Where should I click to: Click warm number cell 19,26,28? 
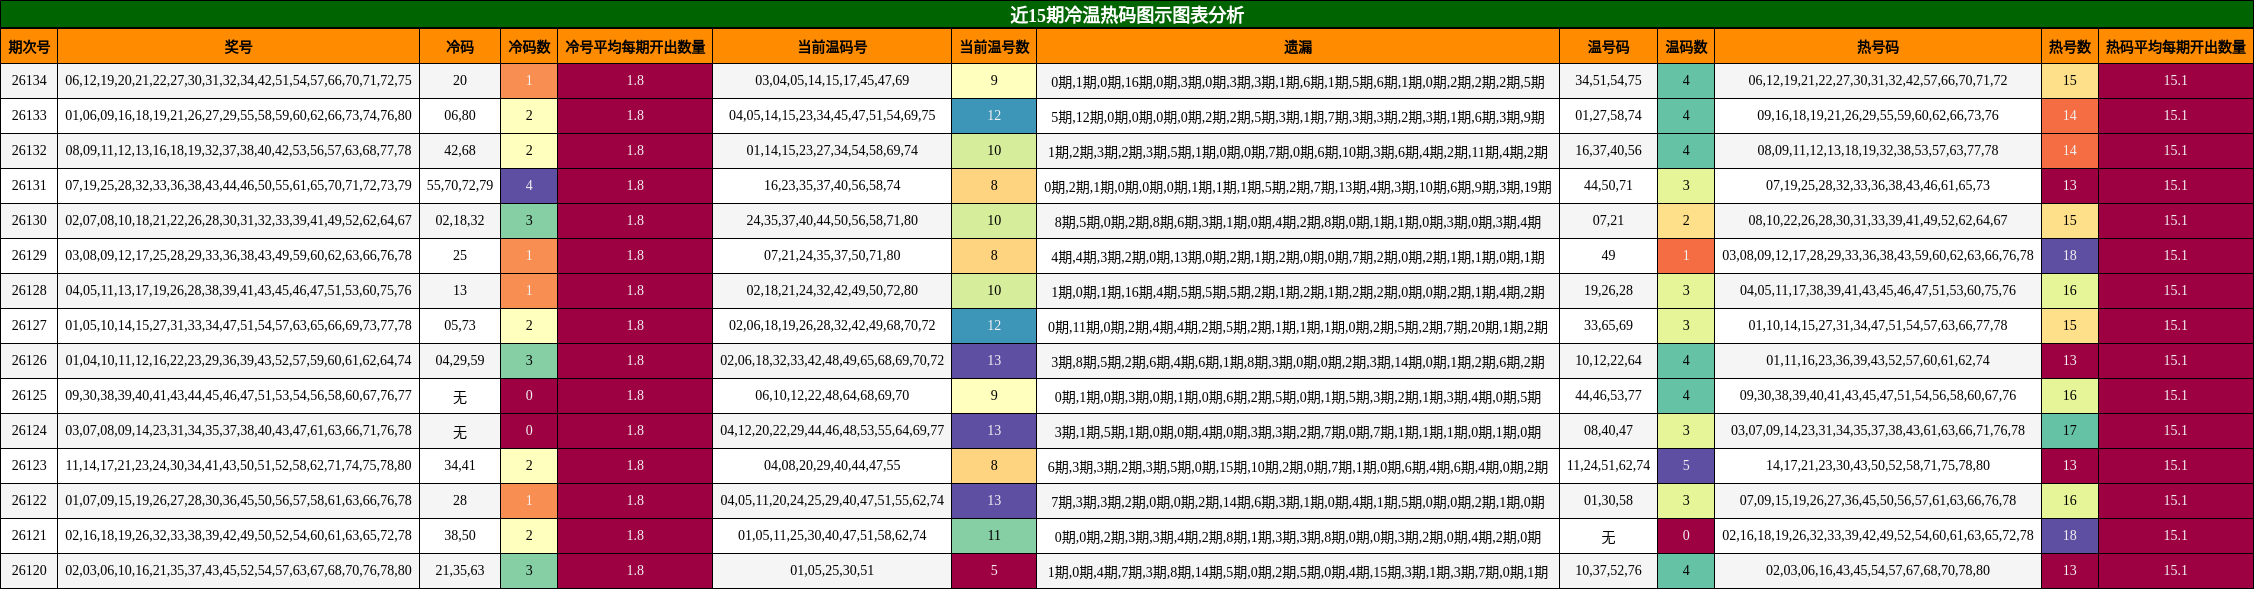(x=1608, y=291)
